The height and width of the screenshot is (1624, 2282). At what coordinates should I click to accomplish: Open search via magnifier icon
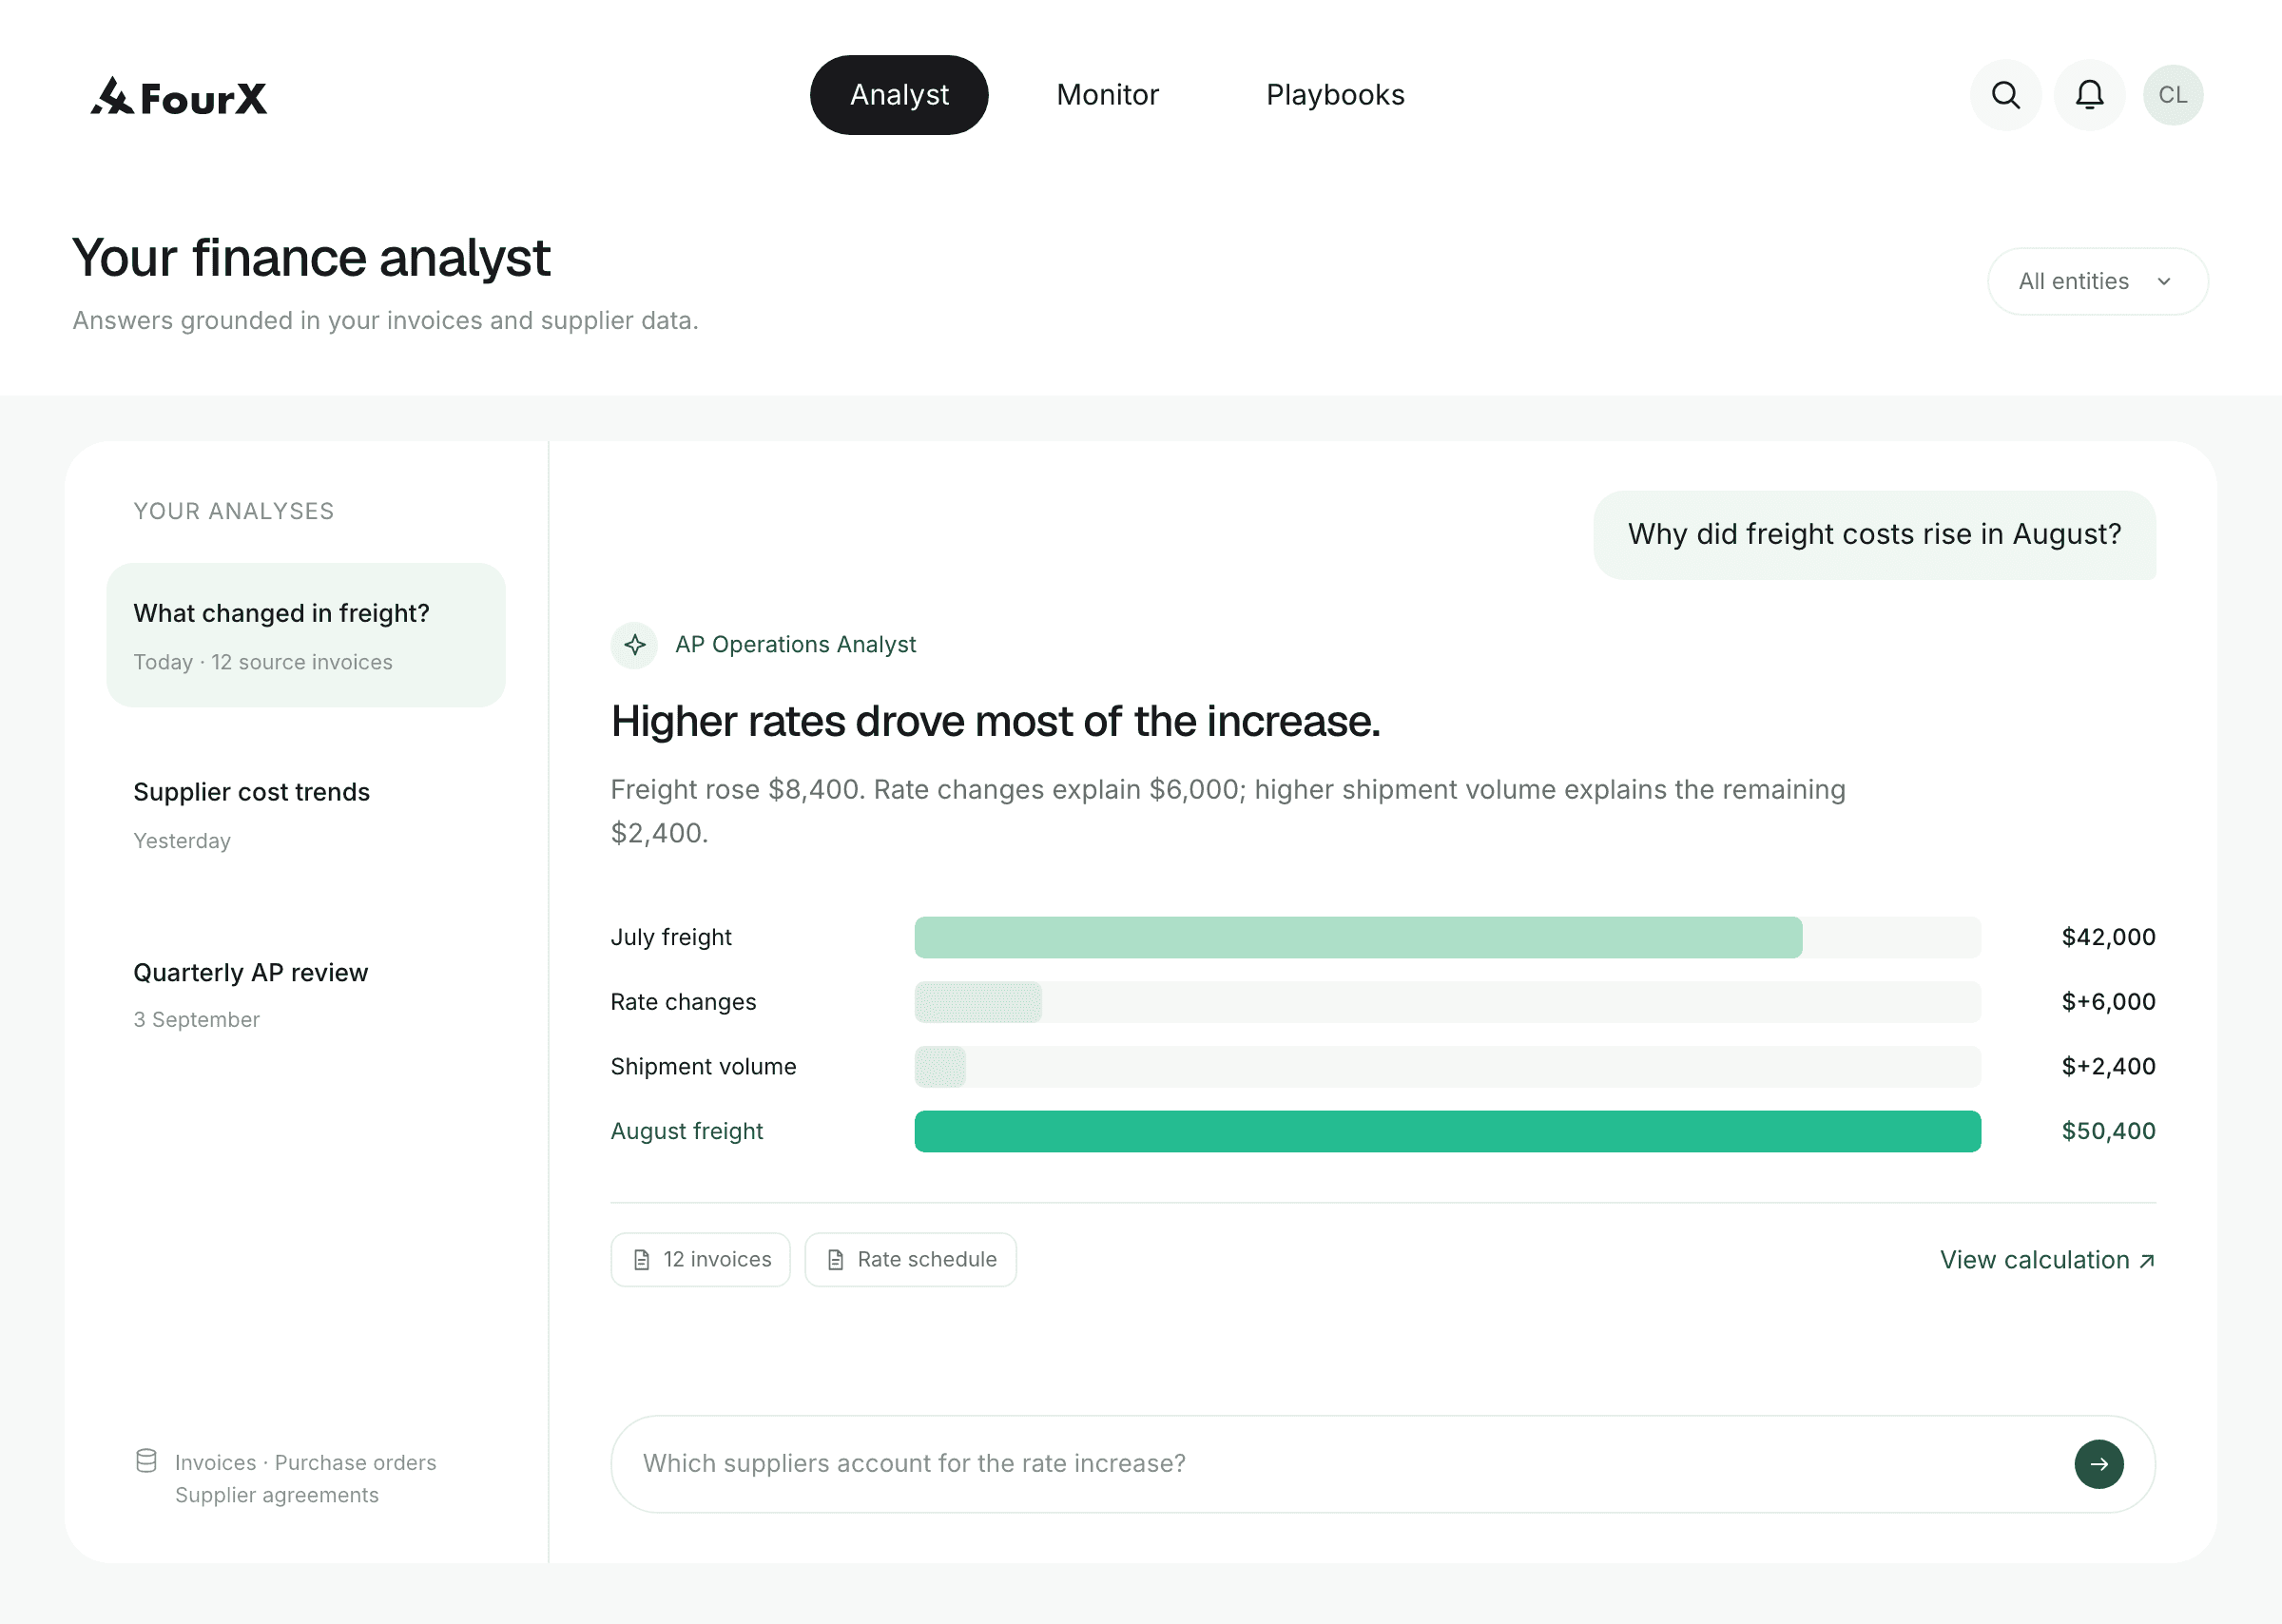[2005, 95]
